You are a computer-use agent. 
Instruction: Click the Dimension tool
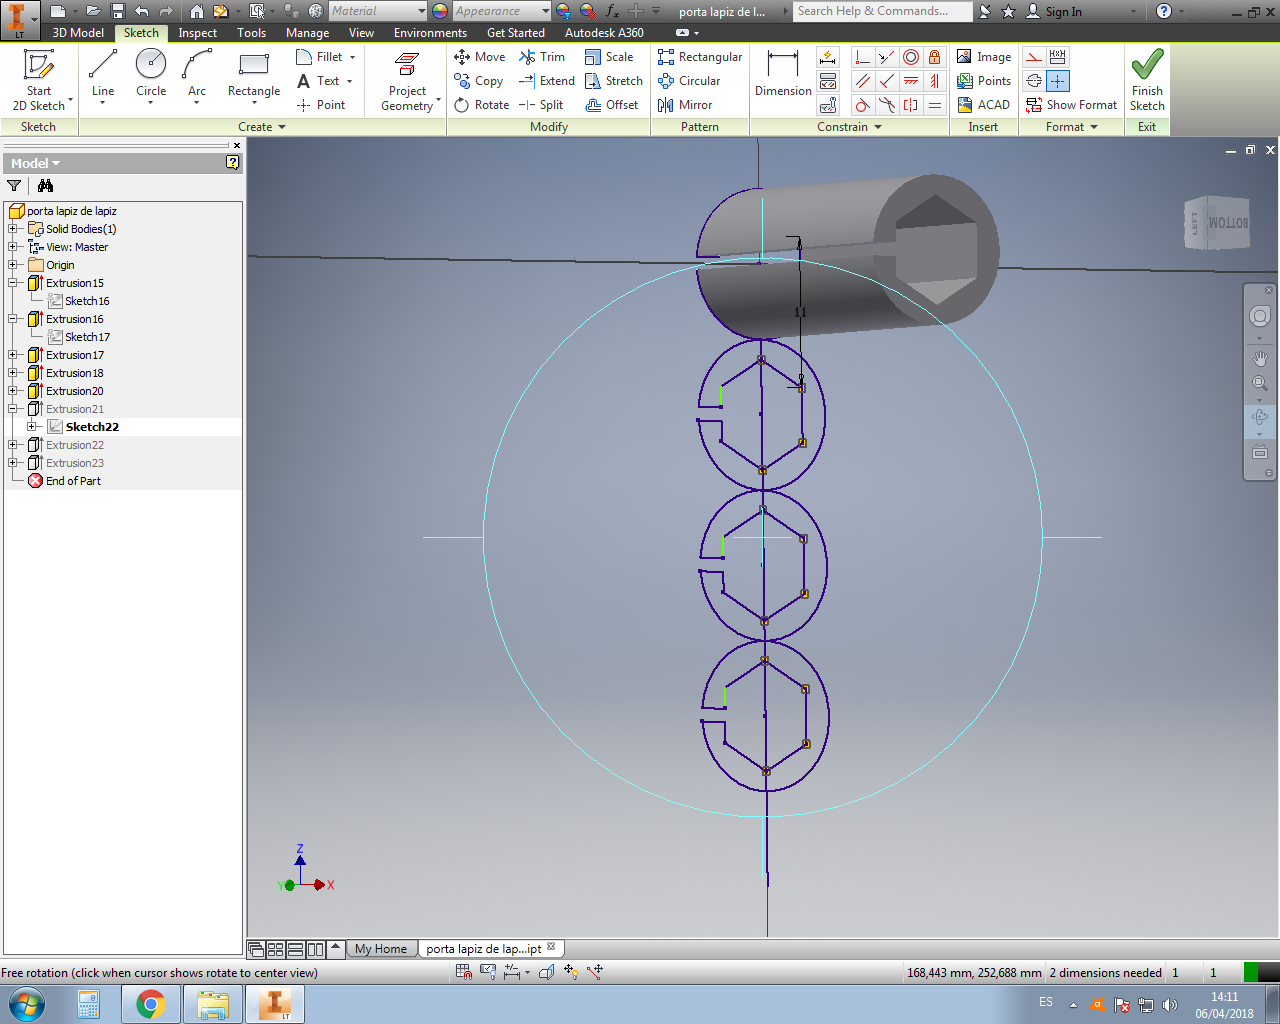click(783, 75)
